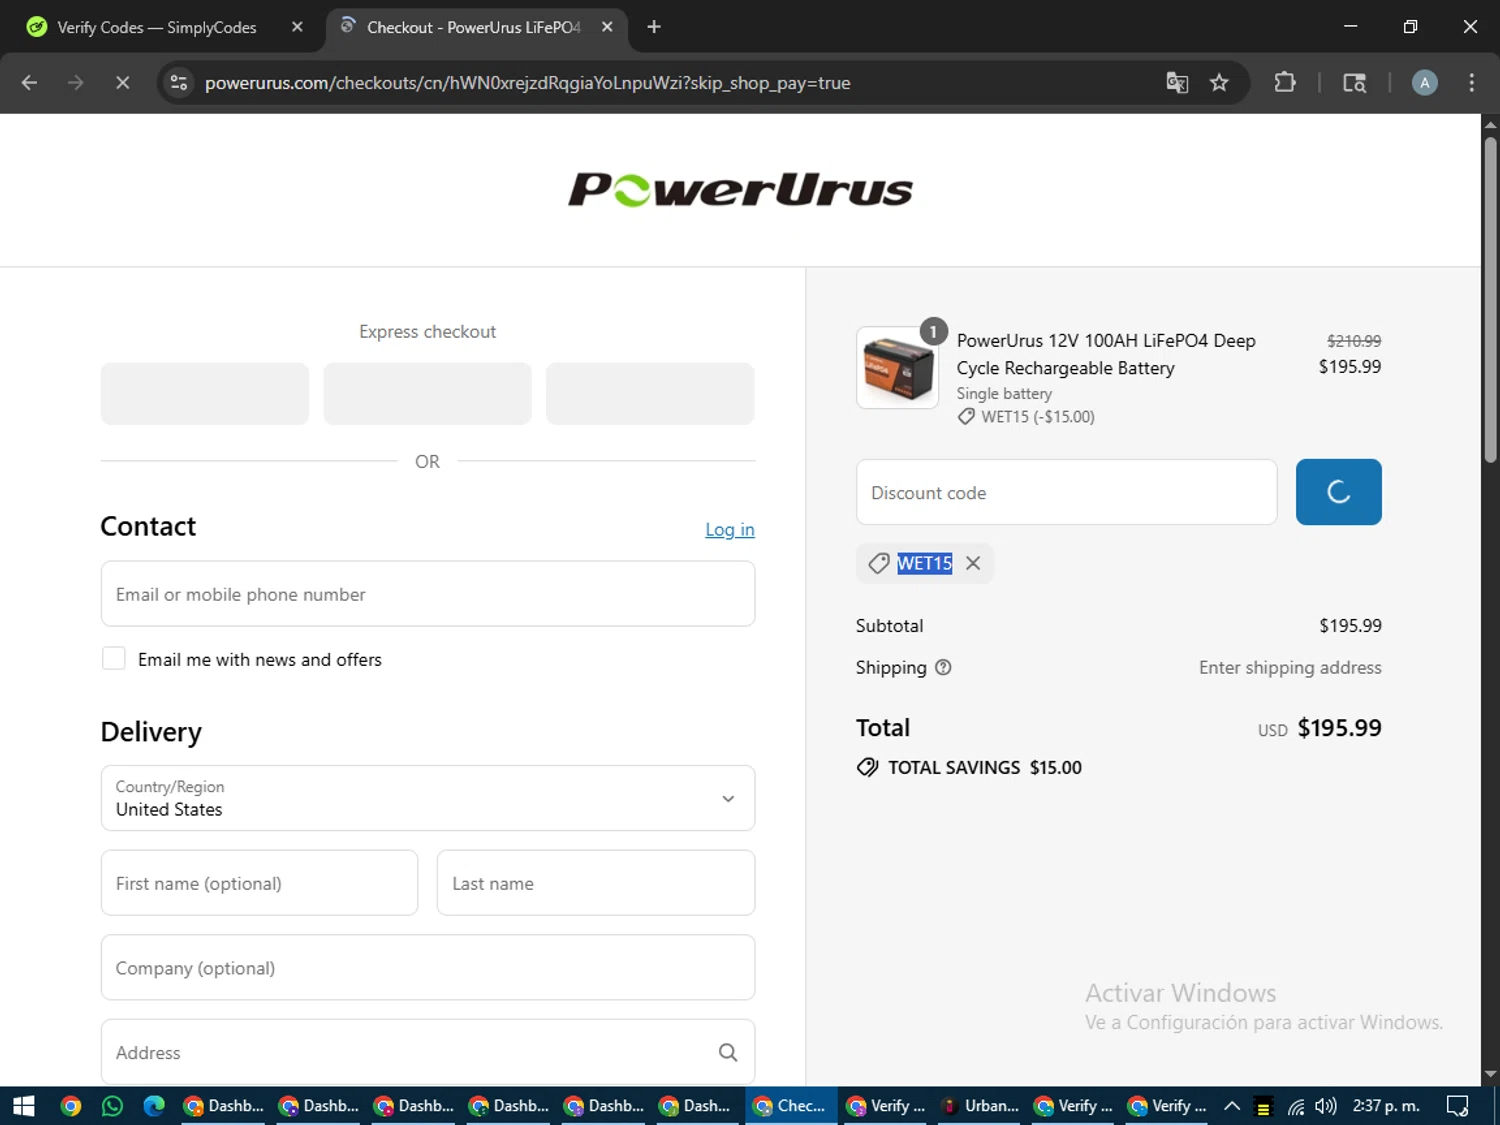Image resolution: width=1500 pixels, height=1125 pixels.
Task: Click the address bar URL
Action: (x=527, y=83)
